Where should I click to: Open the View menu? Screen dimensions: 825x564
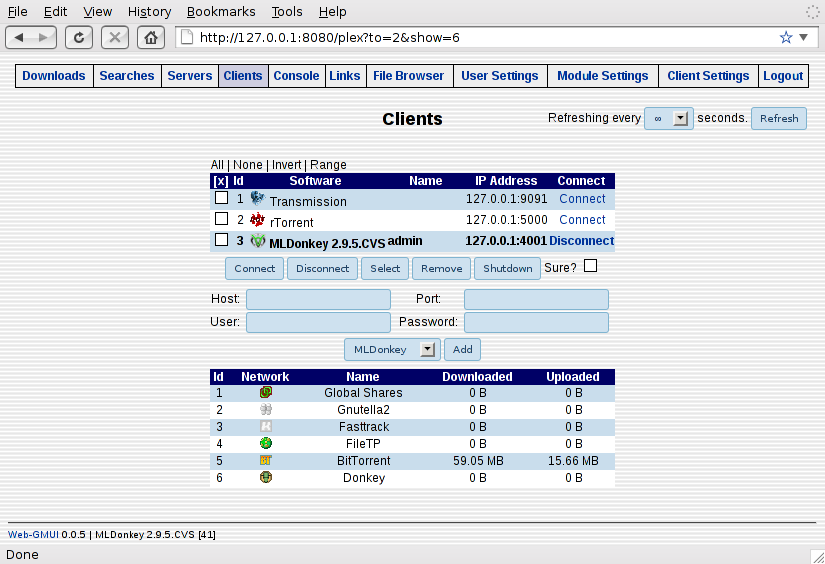click(97, 12)
